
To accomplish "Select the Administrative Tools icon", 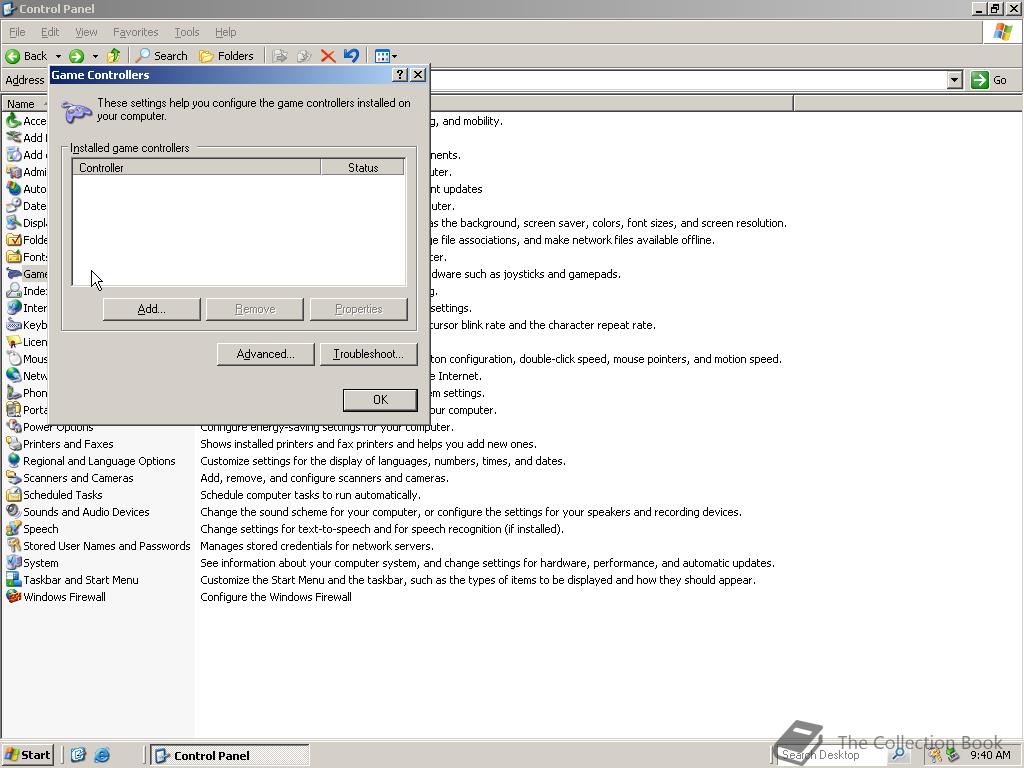I will click(13, 172).
